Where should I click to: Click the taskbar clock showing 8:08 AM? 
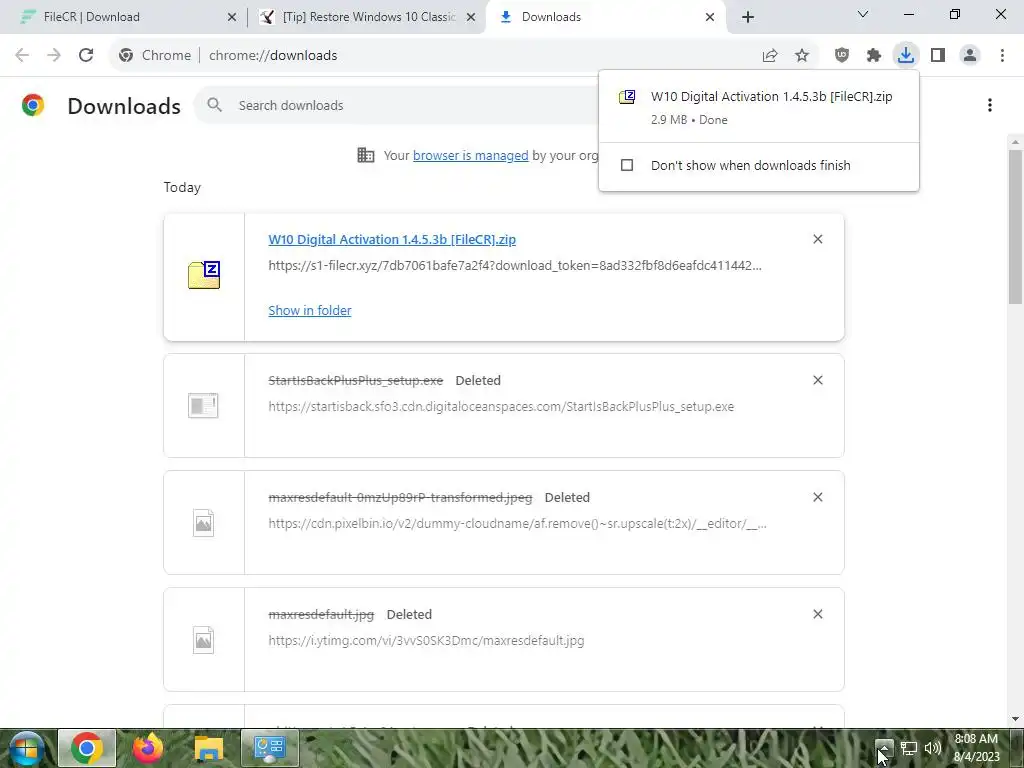pos(976,748)
